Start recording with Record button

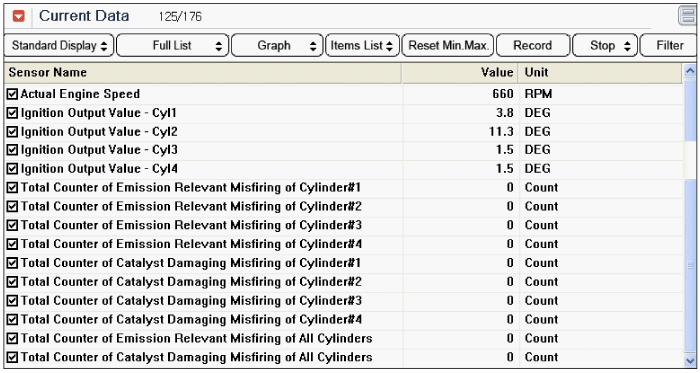point(533,46)
